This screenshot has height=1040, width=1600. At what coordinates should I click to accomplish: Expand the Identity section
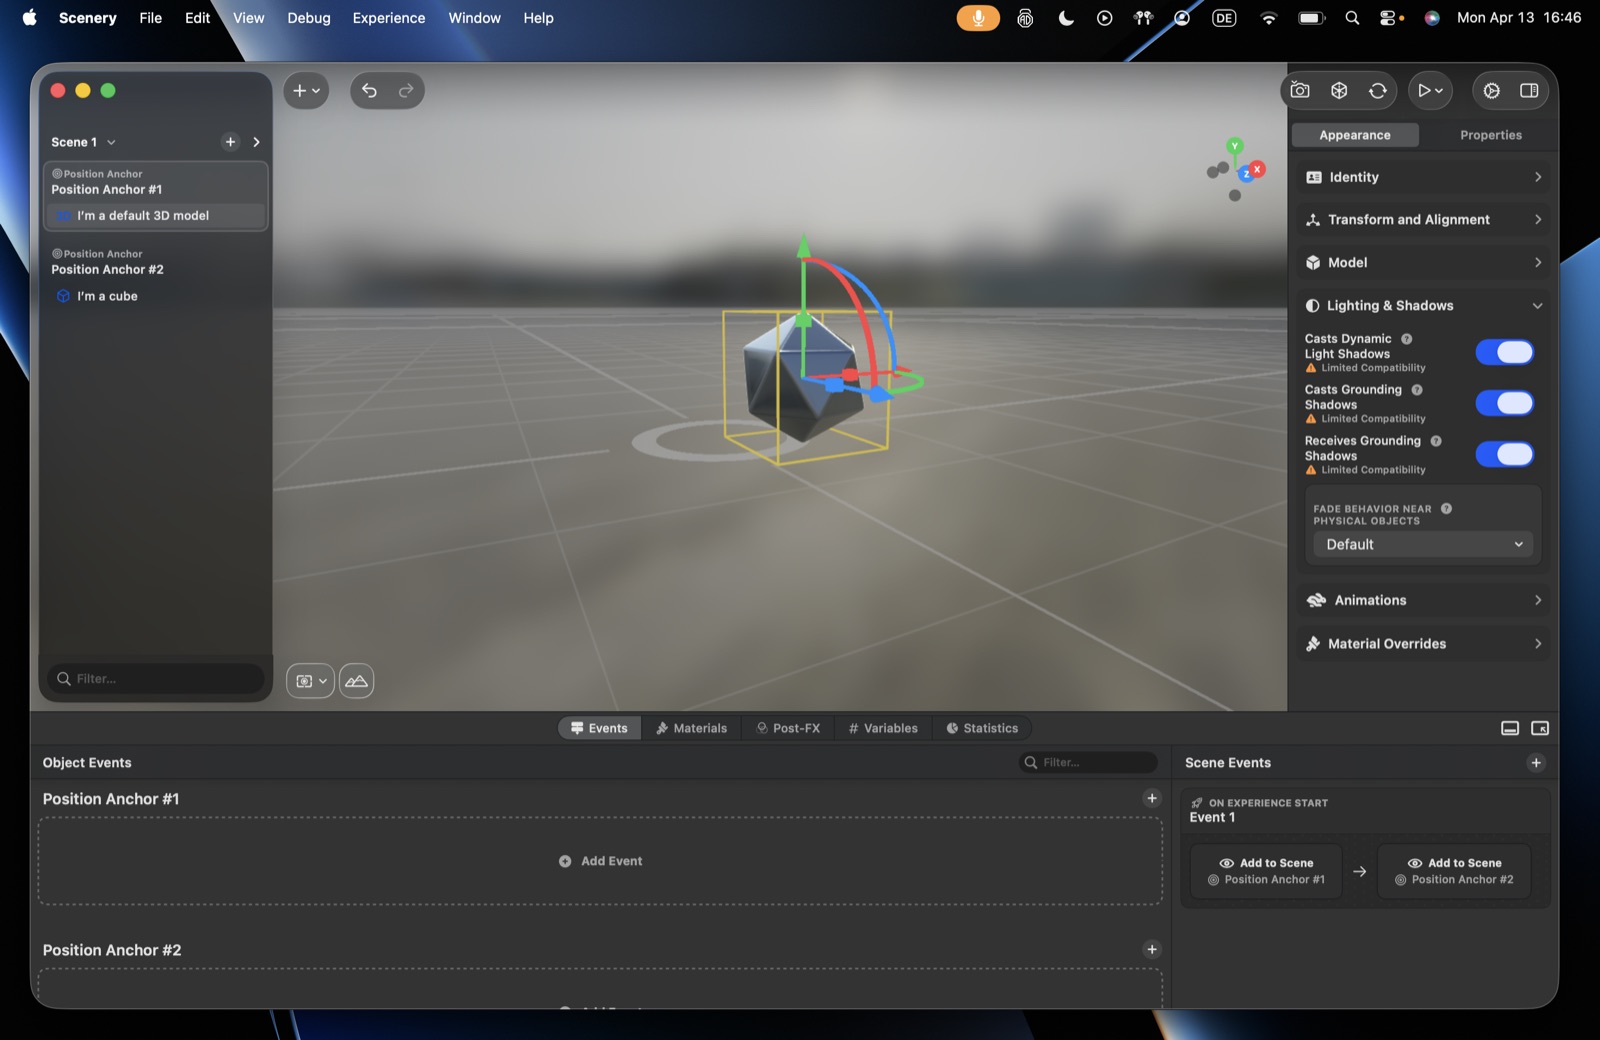1424,177
